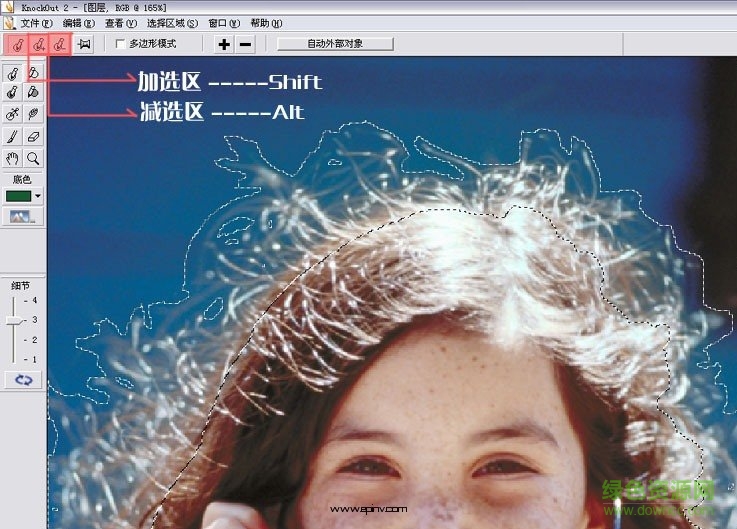Select the Touch-up Brush tool
Screen dimensions: 737x529
[x=12, y=136]
